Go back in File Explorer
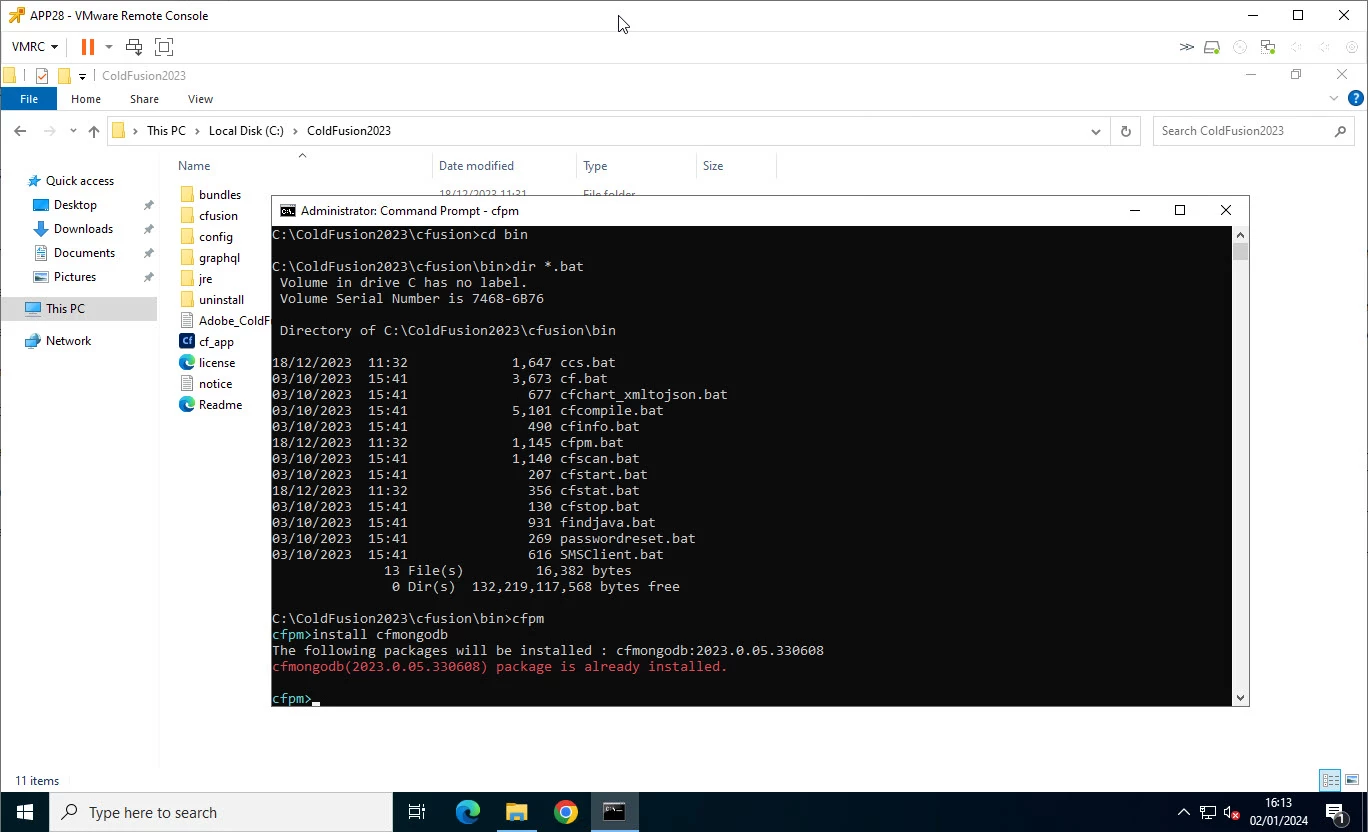The width and height of the screenshot is (1368, 832). point(20,131)
